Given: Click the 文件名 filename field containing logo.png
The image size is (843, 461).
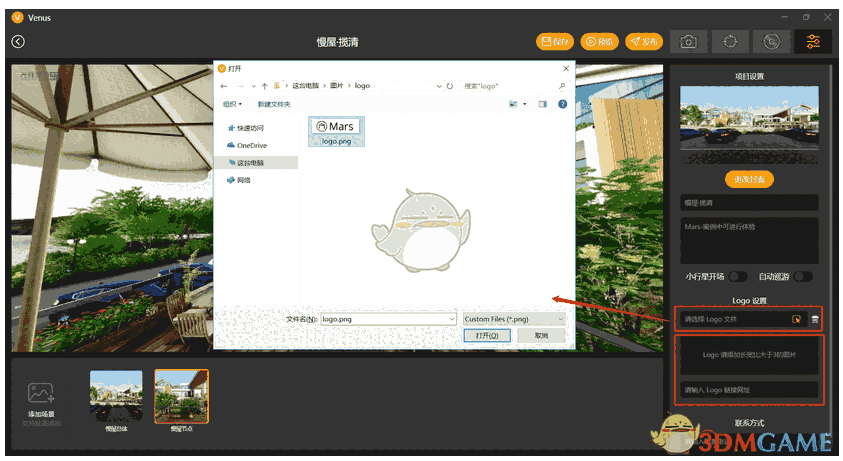Looking at the screenshot, I should [x=388, y=319].
